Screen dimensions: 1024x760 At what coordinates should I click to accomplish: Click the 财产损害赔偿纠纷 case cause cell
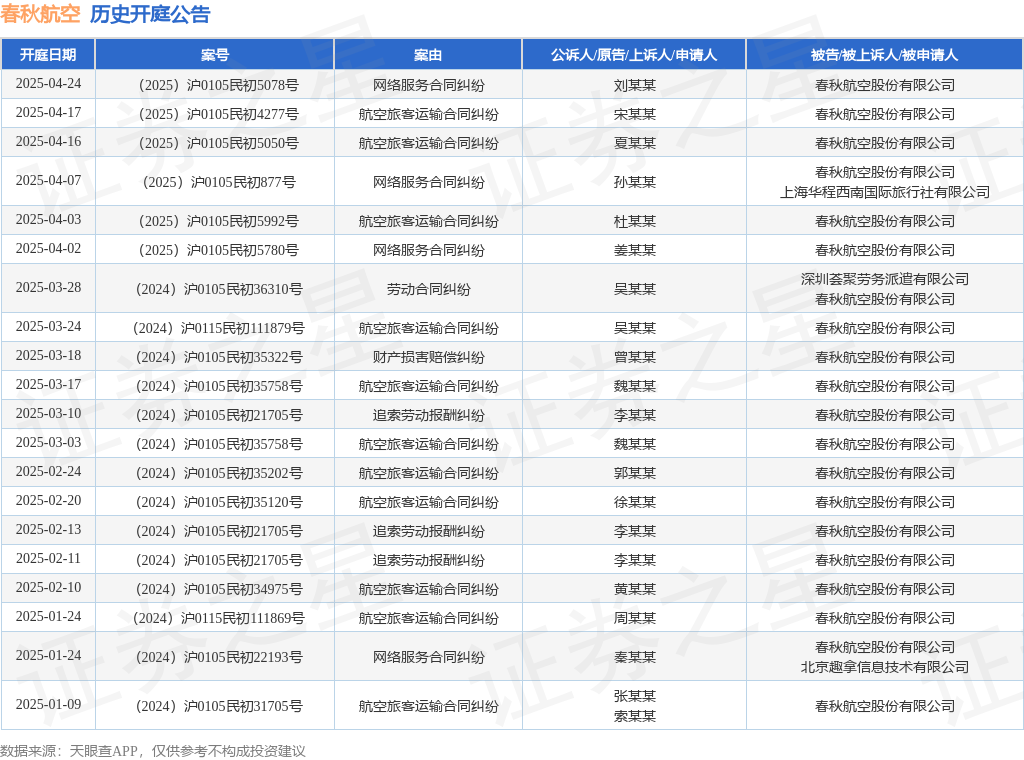click(x=428, y=357)
